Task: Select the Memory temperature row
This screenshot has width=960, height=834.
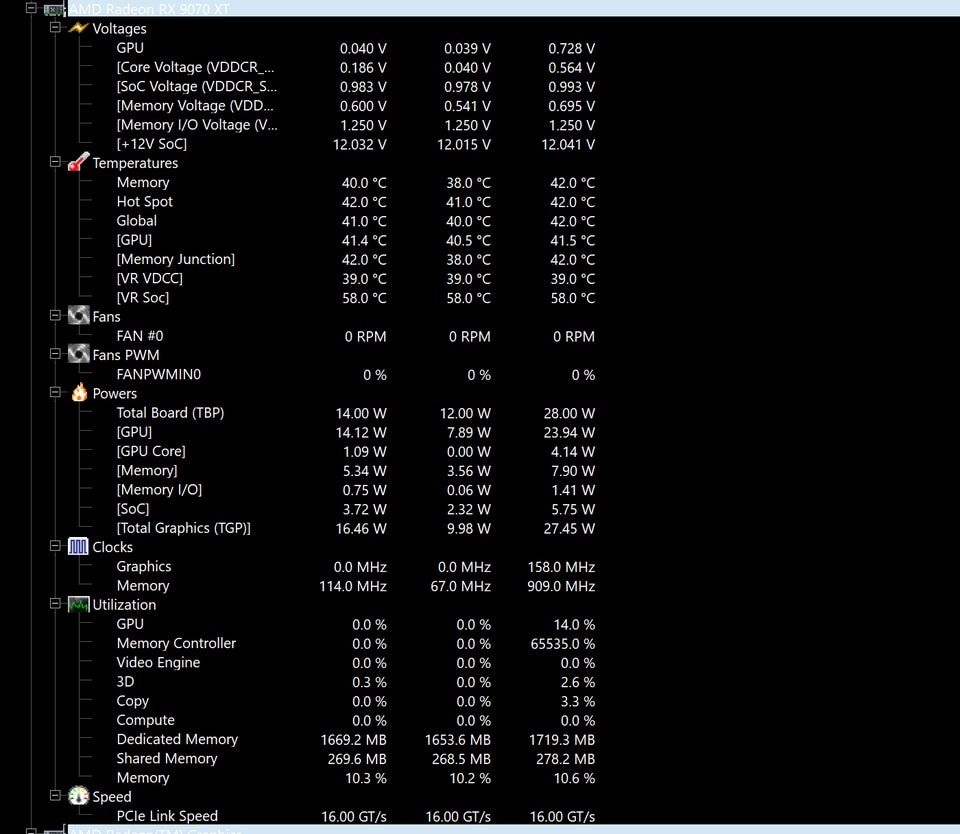Action: pos(355,182)
